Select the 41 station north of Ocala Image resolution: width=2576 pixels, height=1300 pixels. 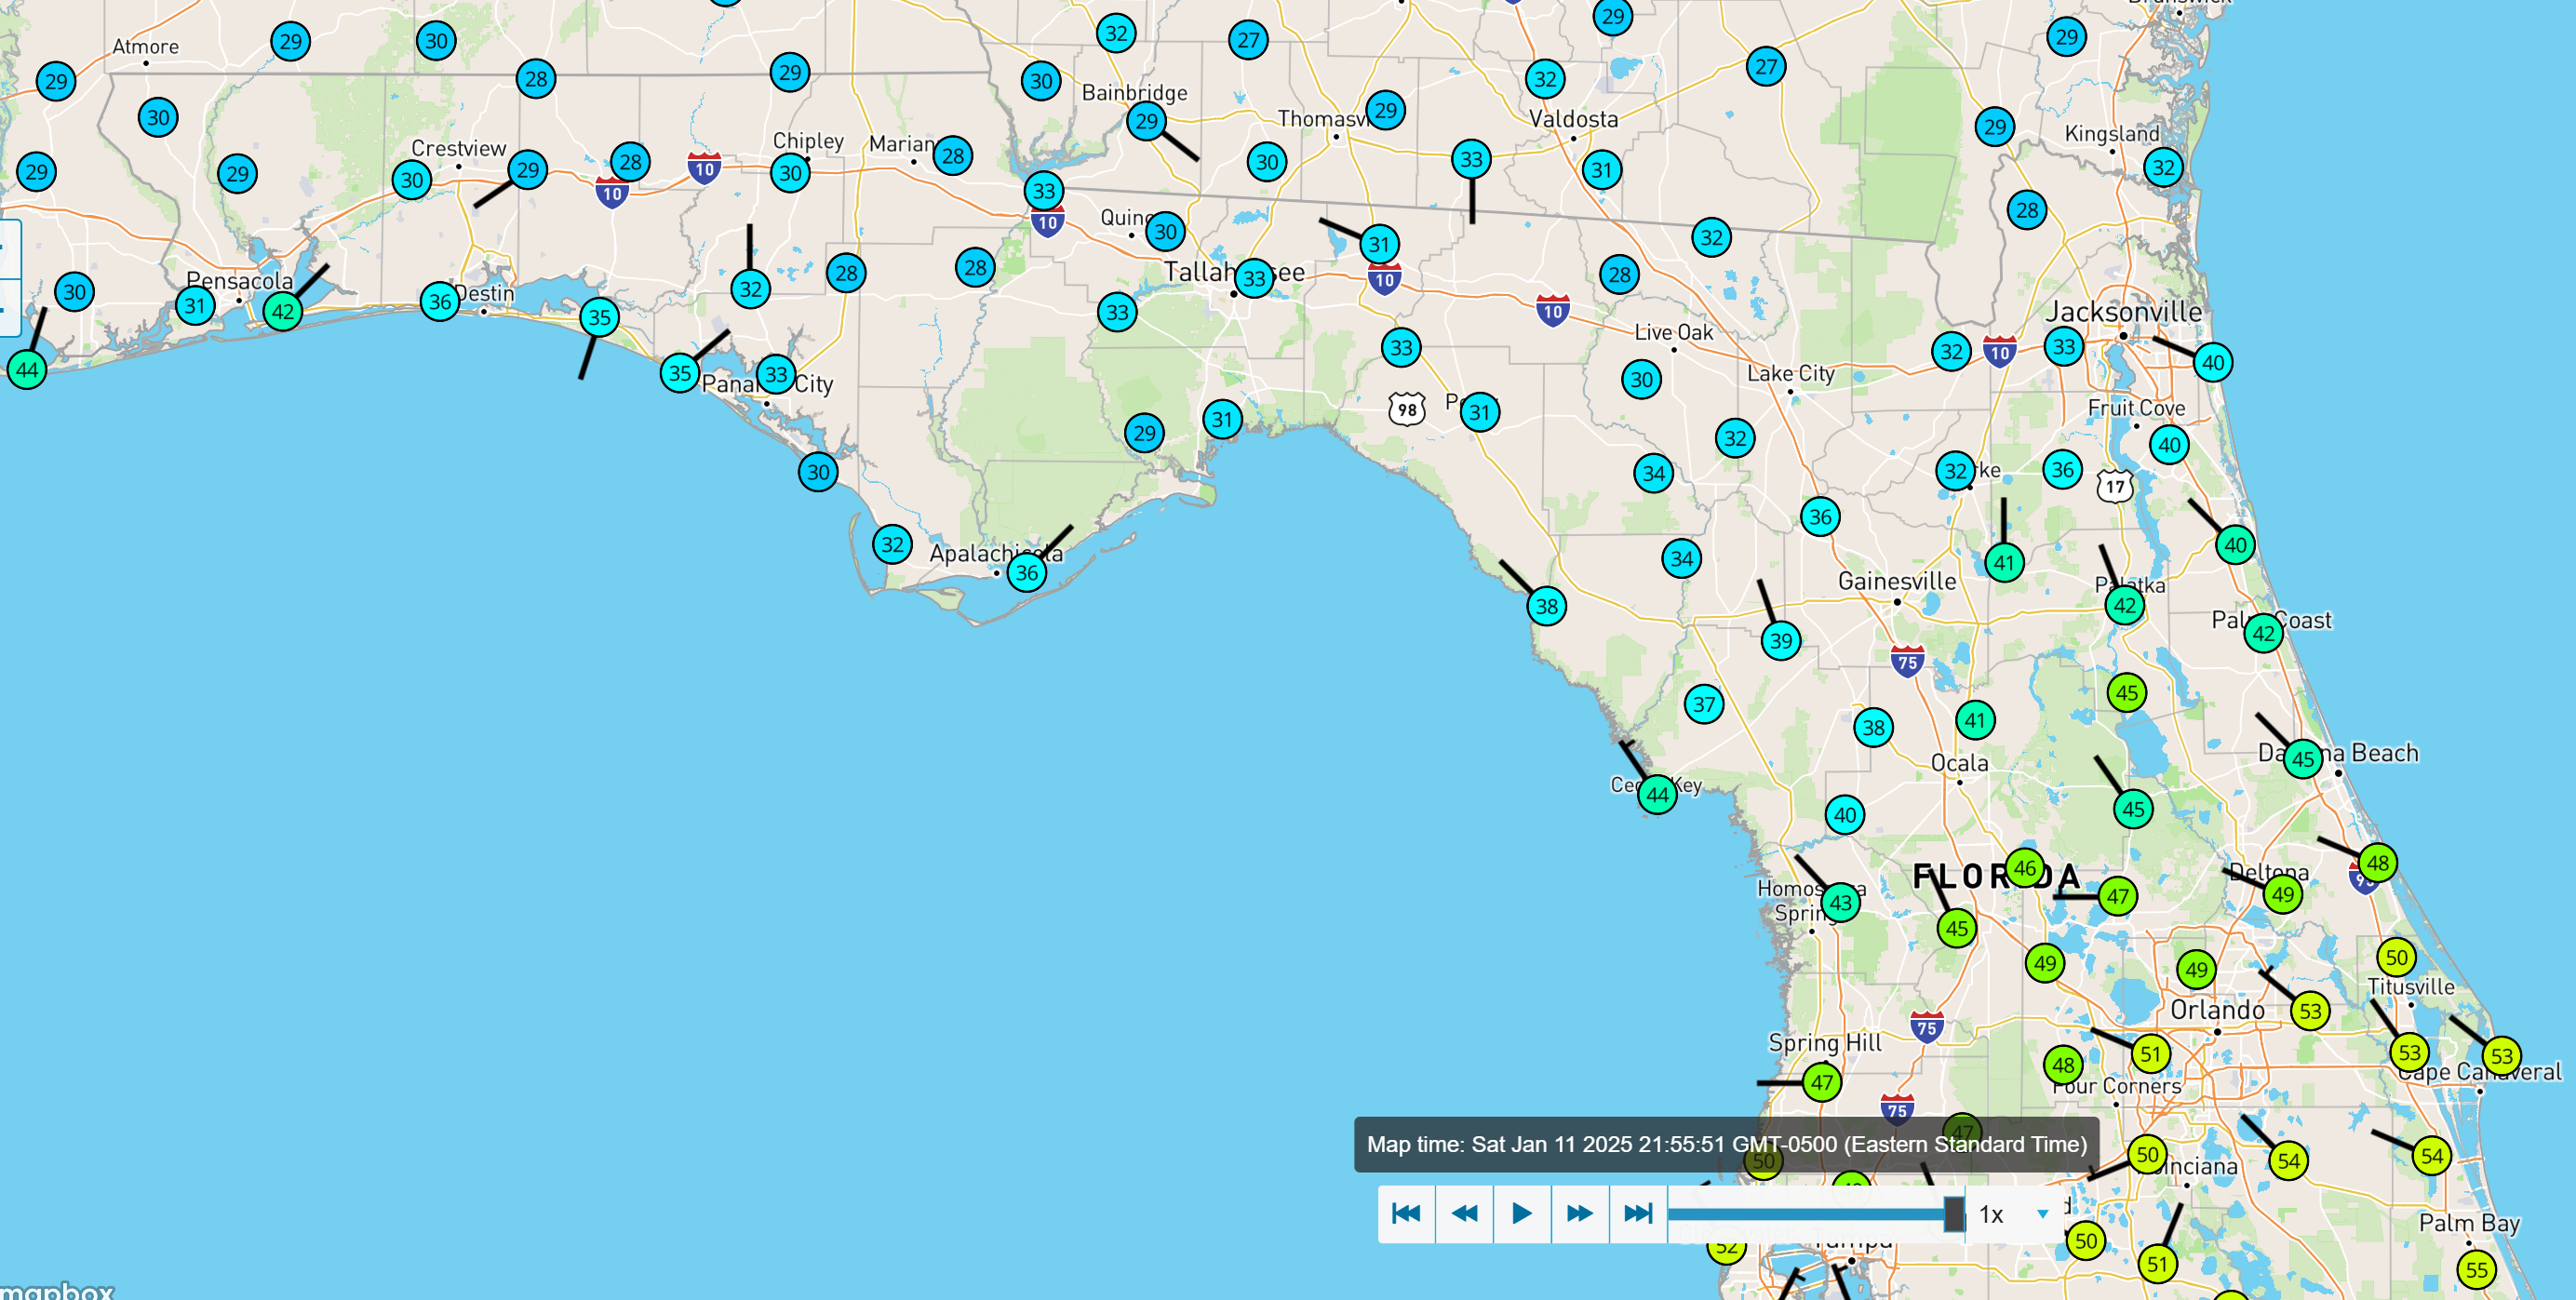point(1975,720)
